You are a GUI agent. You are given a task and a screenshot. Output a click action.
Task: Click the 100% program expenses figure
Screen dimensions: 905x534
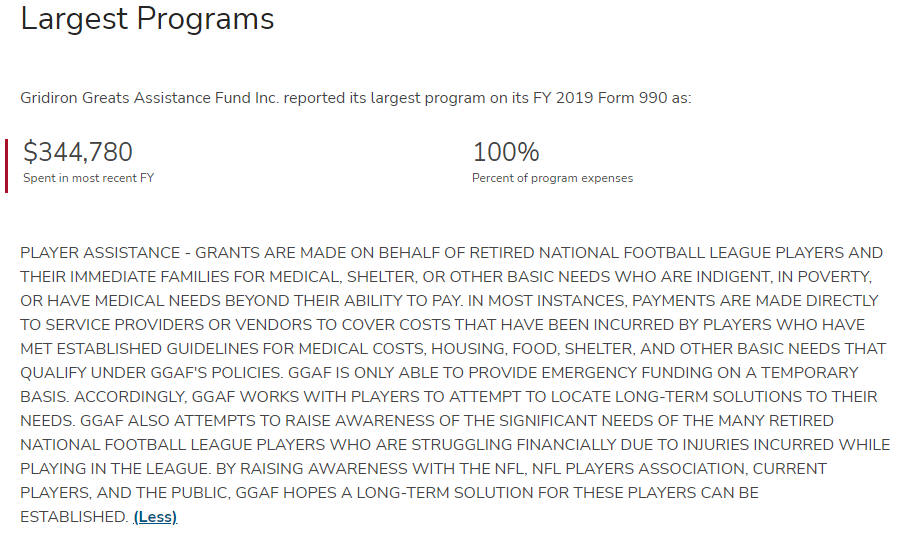tap(506, 152)
